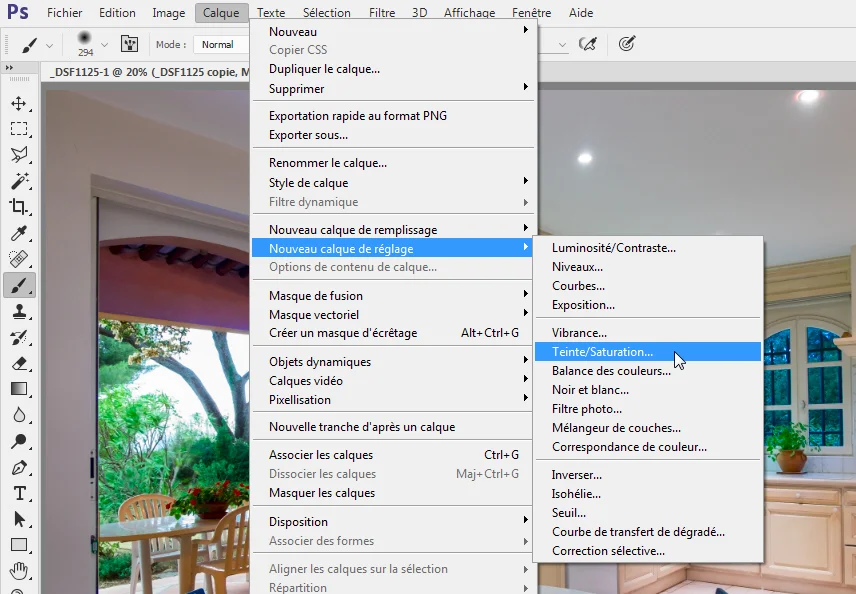Toggle airbrush-style buildup icon in options bar
856x594 pixels.
(x=588, y=44)
